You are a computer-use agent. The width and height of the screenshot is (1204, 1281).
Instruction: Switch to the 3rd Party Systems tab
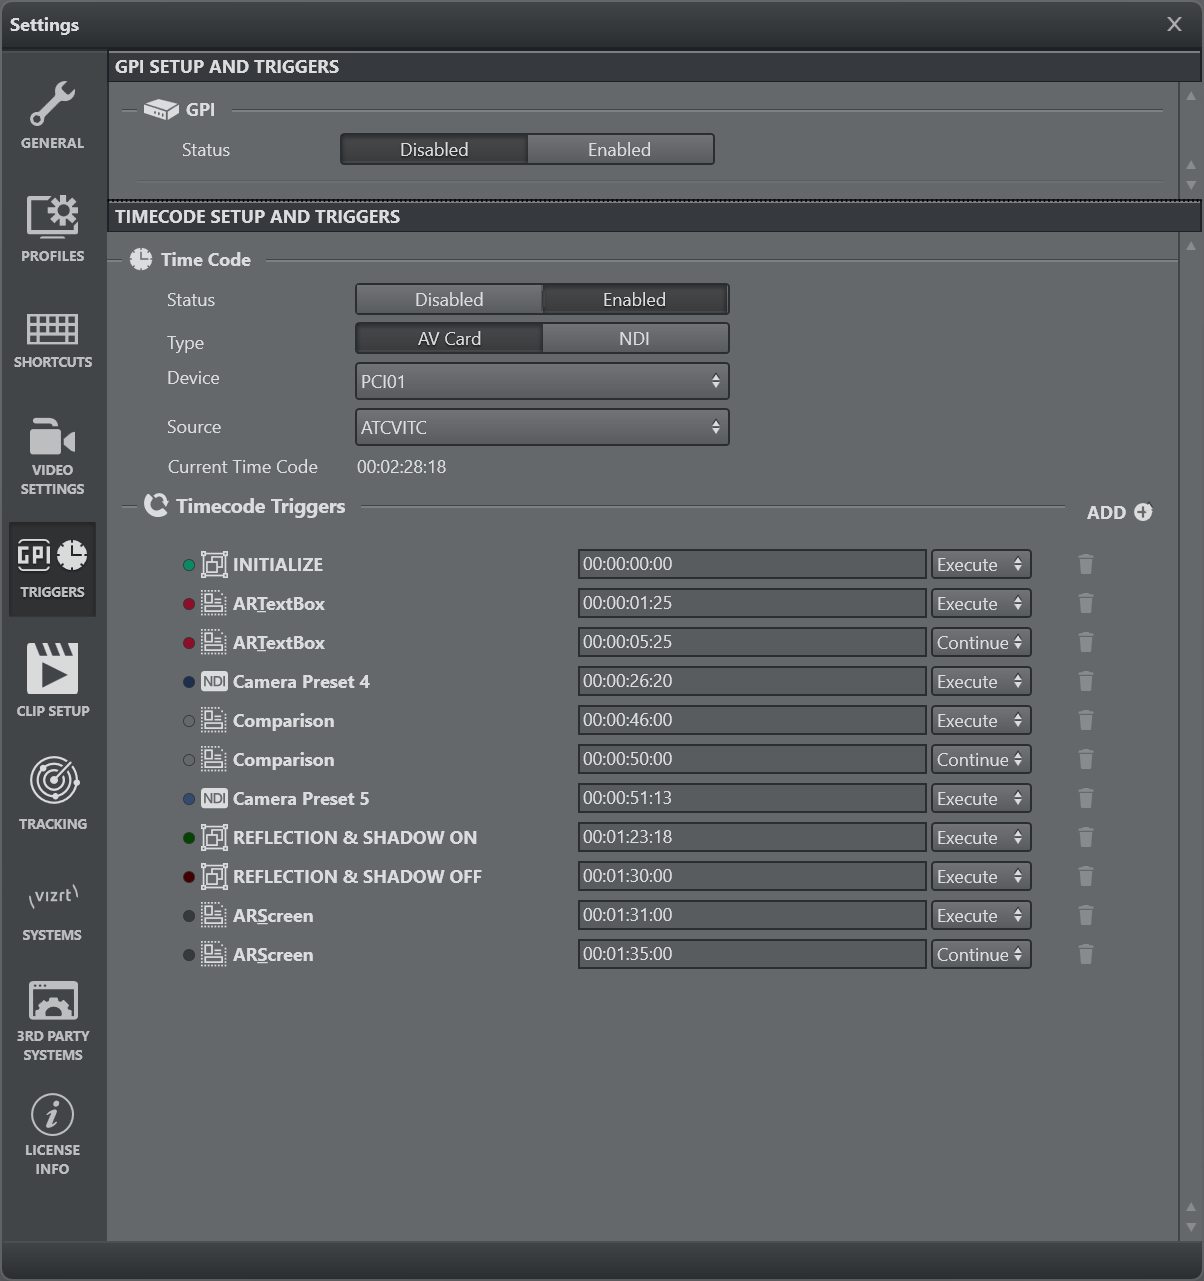53,1020
